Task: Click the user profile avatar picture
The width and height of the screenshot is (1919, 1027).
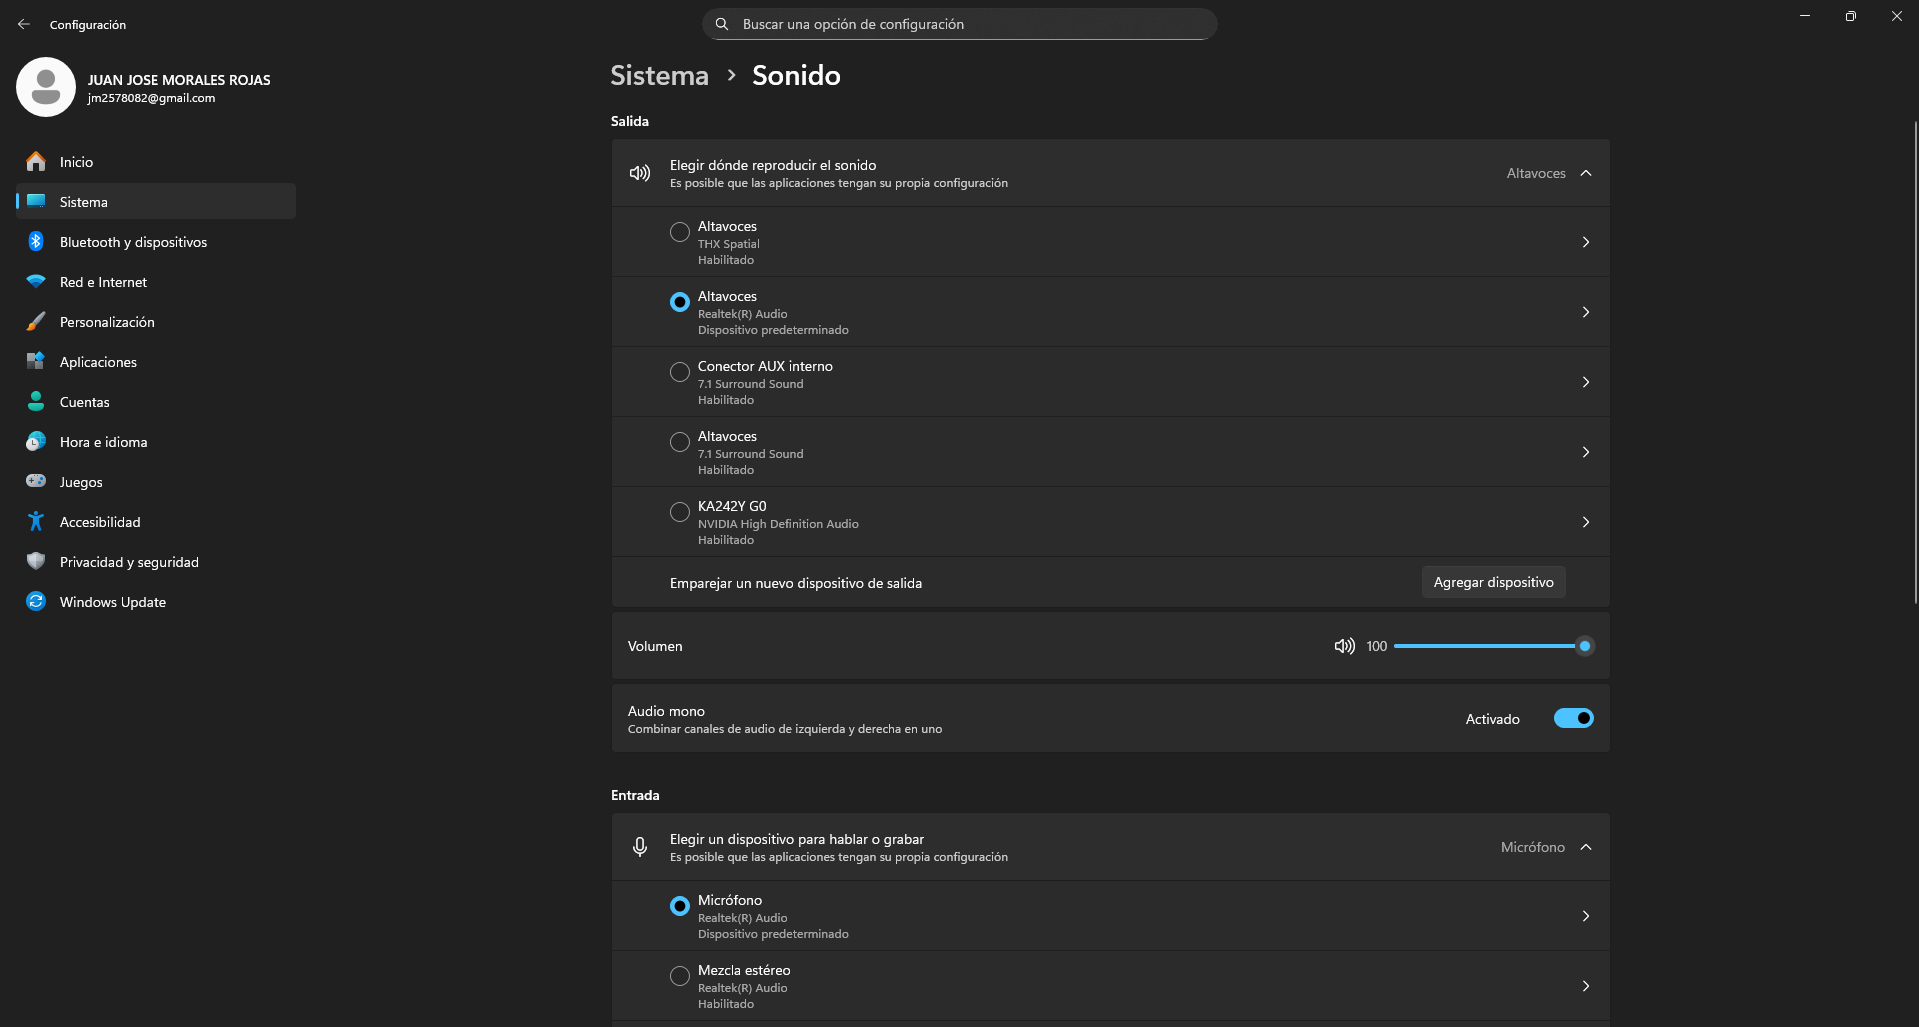Action: pyautogui.click(x=46, y=87)
